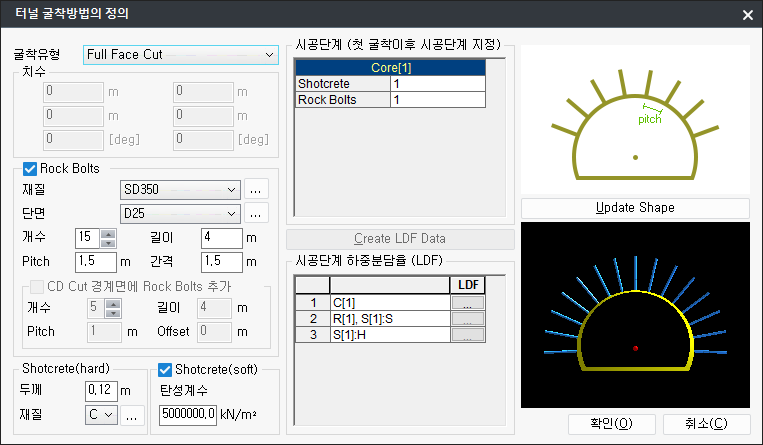The width and height of the screenshot is (763, 445).
Task: Open LDF editor for S[1]:H row
Action: pos(467,334)
